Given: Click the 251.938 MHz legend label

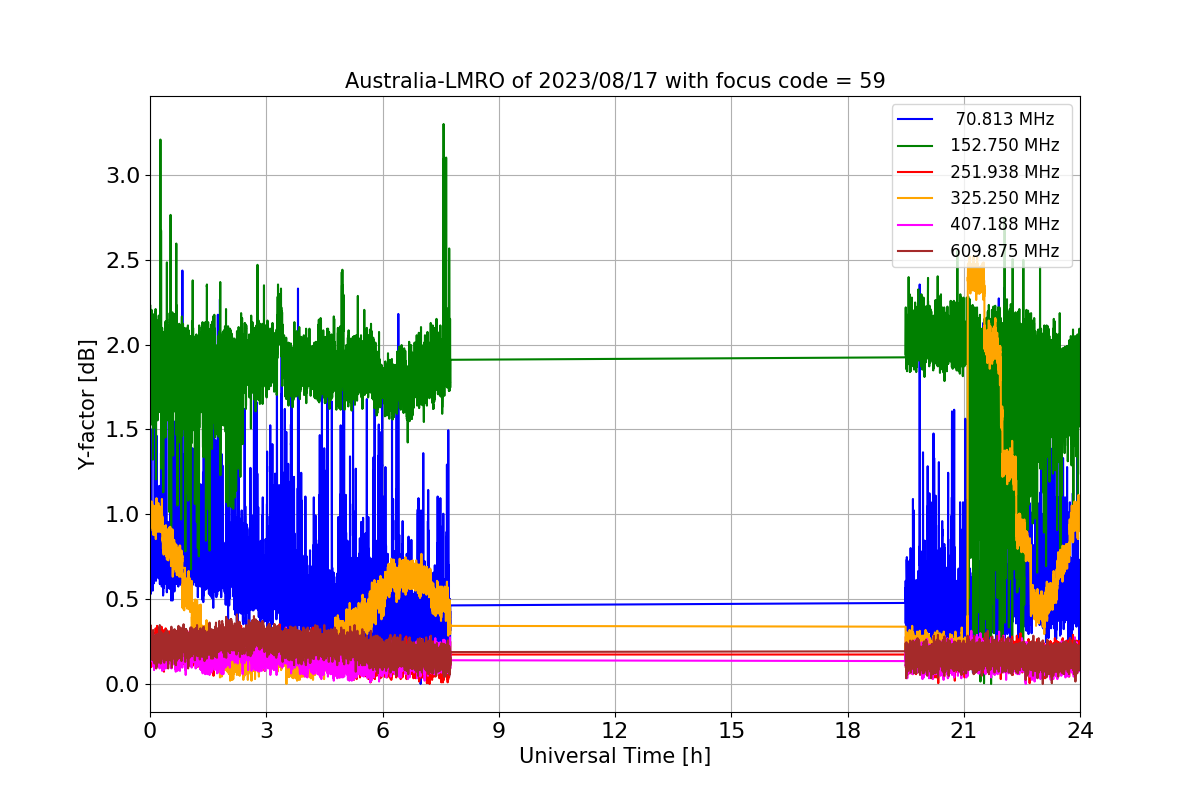Looking at the screenshot, I should [x=1005, y=172].
